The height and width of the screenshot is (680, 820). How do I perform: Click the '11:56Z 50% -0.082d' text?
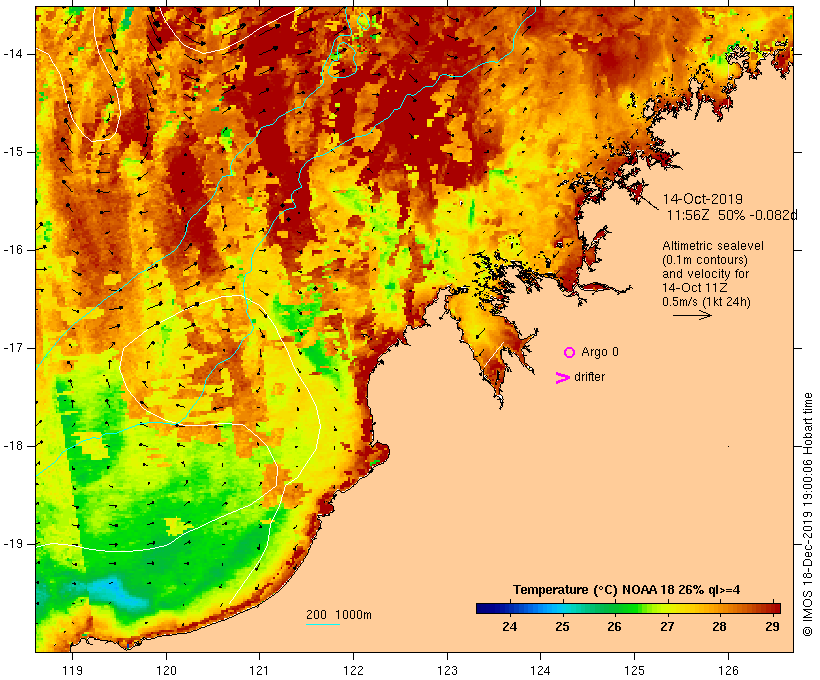pyautogui.click(x=732, y=215)
